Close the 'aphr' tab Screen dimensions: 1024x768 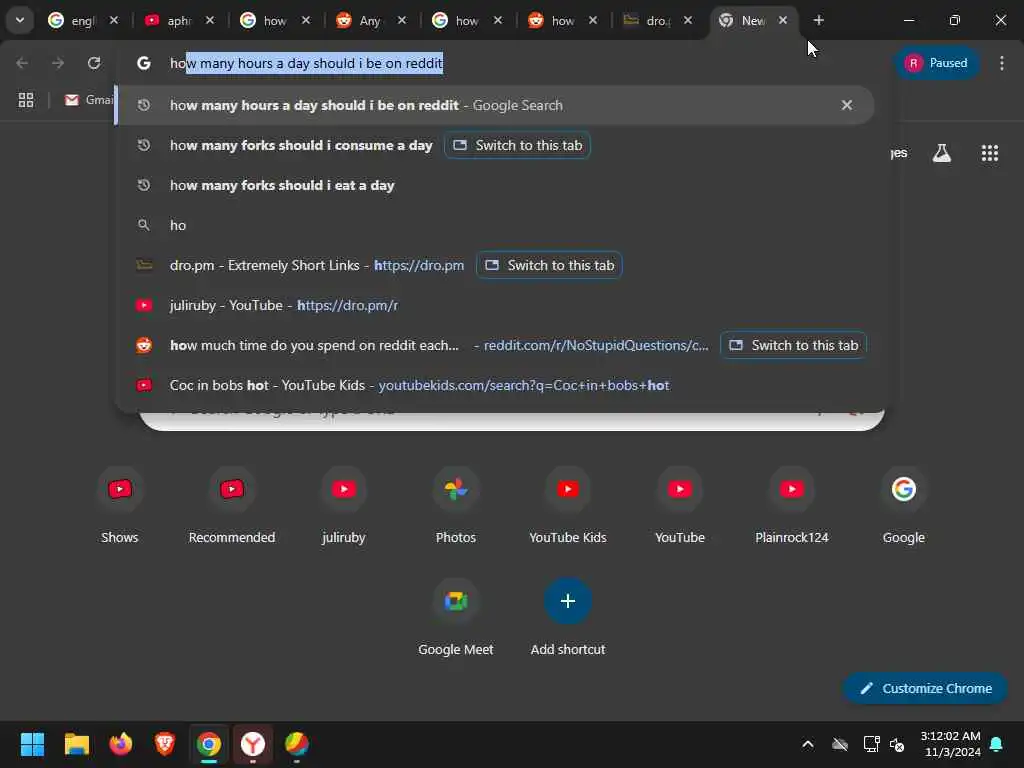(x=210, y=20)
